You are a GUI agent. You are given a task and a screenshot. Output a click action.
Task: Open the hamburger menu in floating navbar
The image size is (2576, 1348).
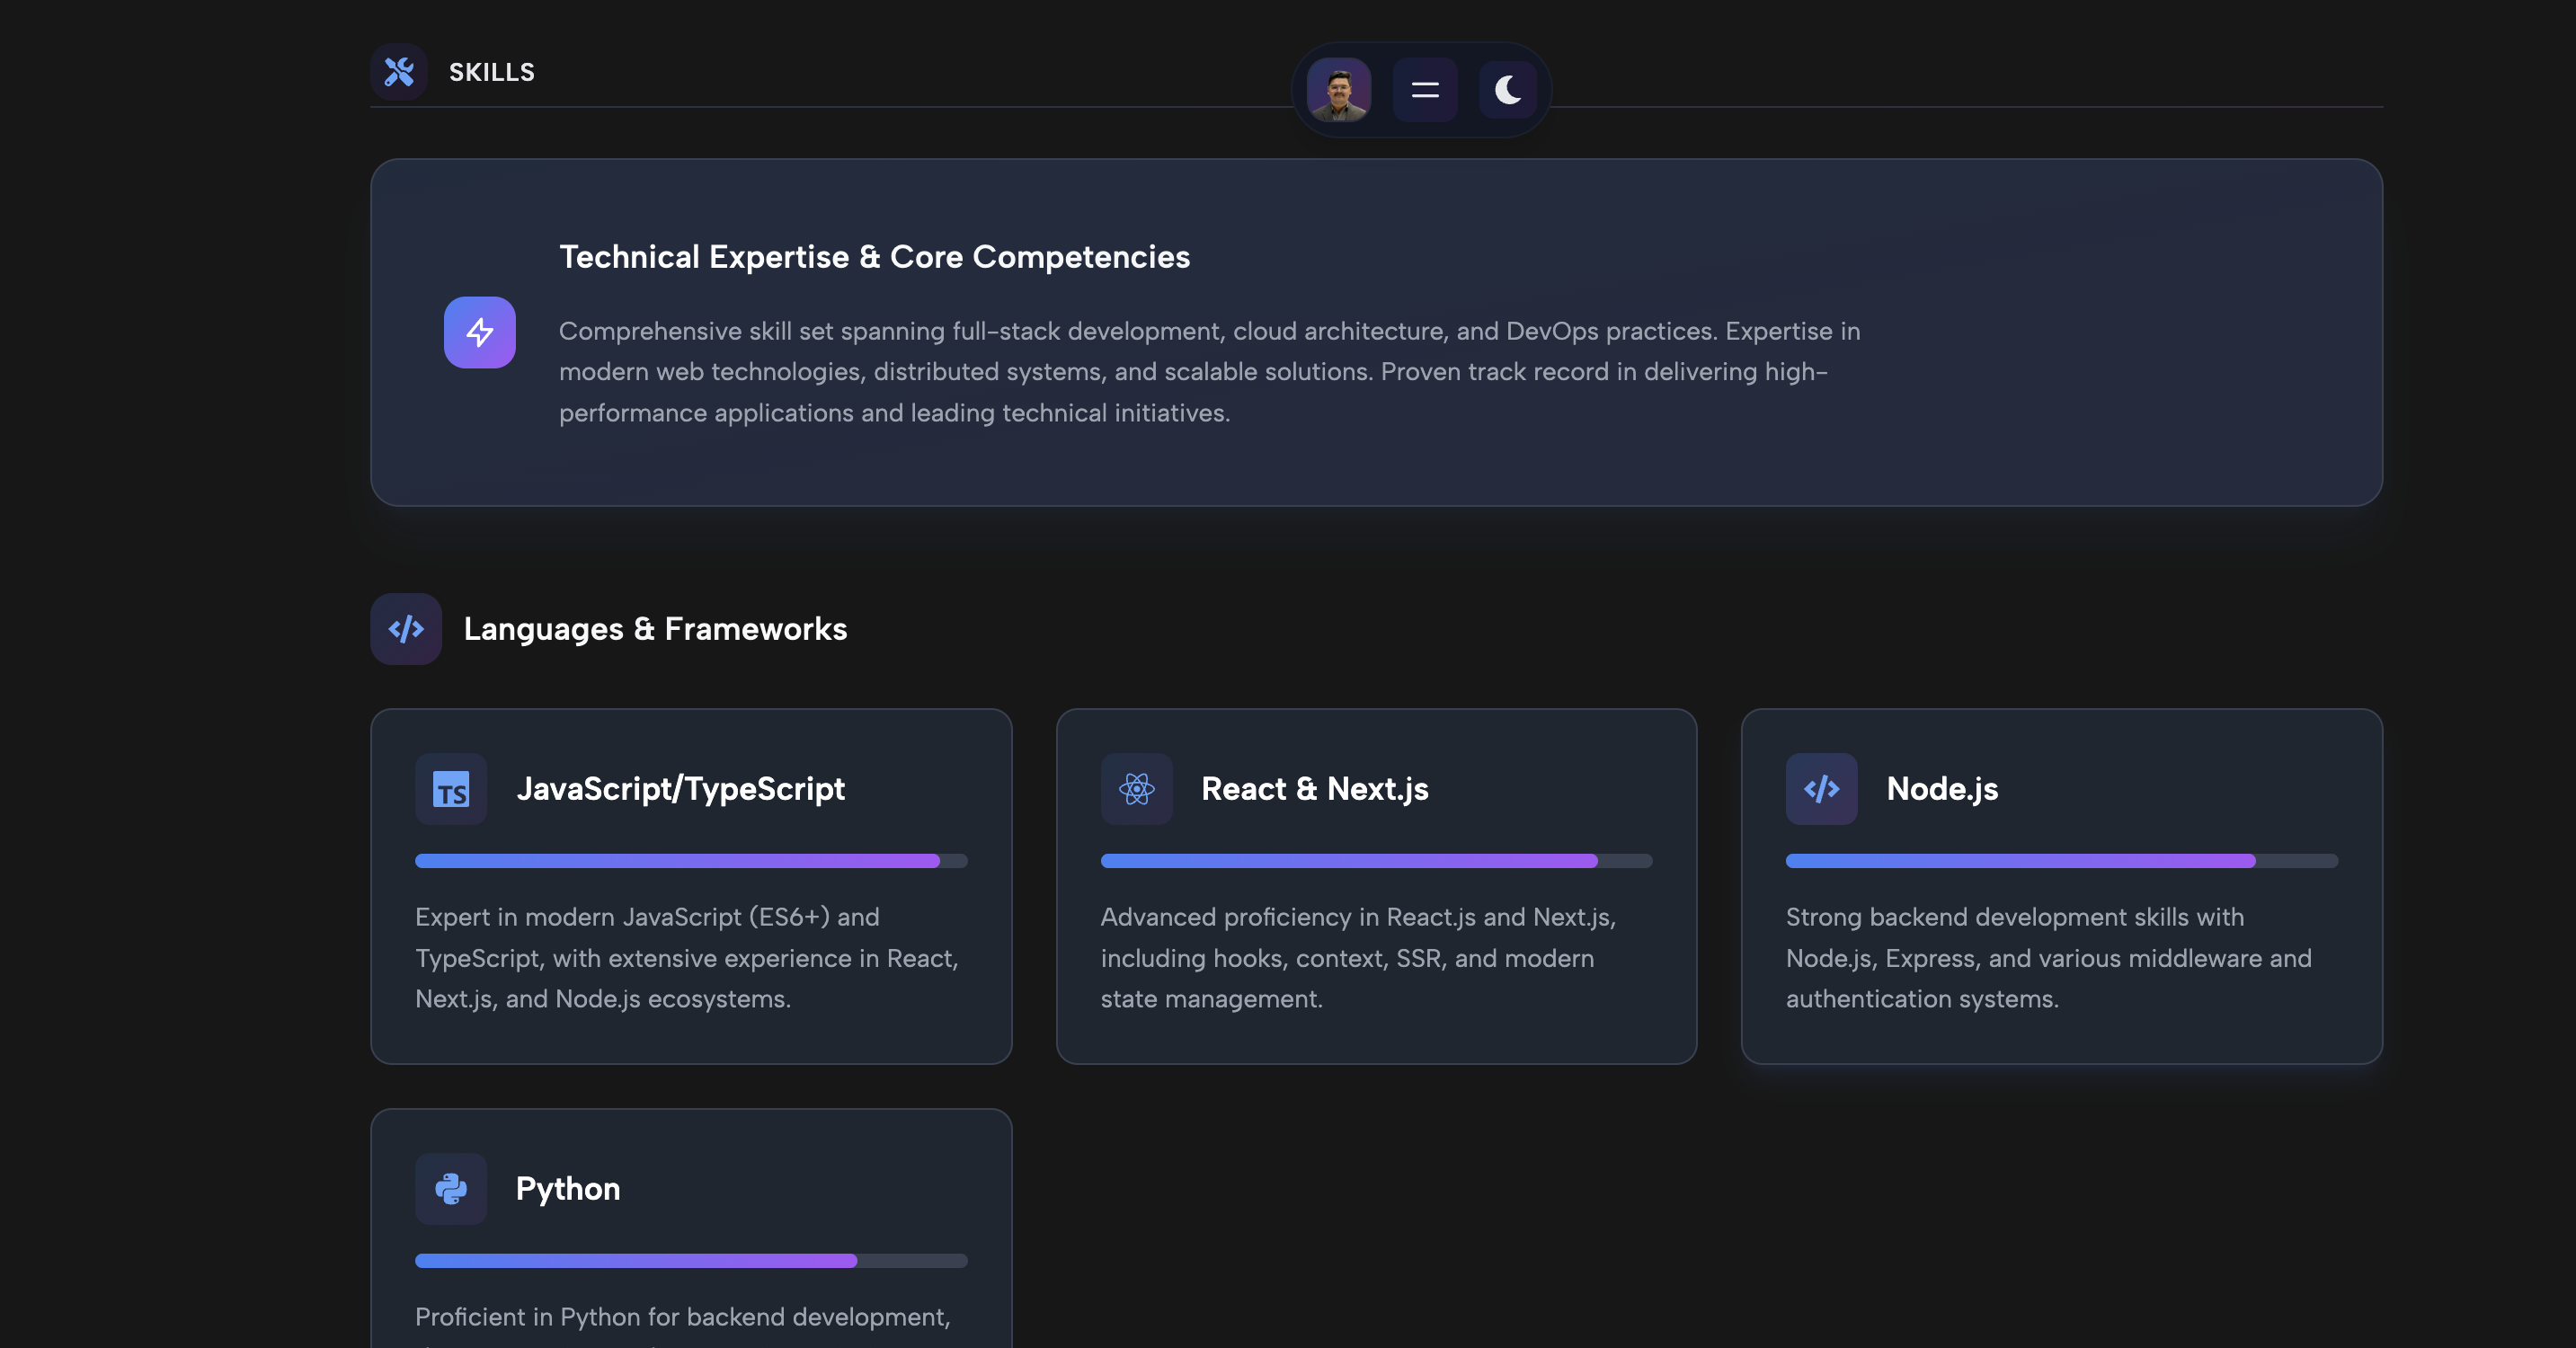[1424, 90]
